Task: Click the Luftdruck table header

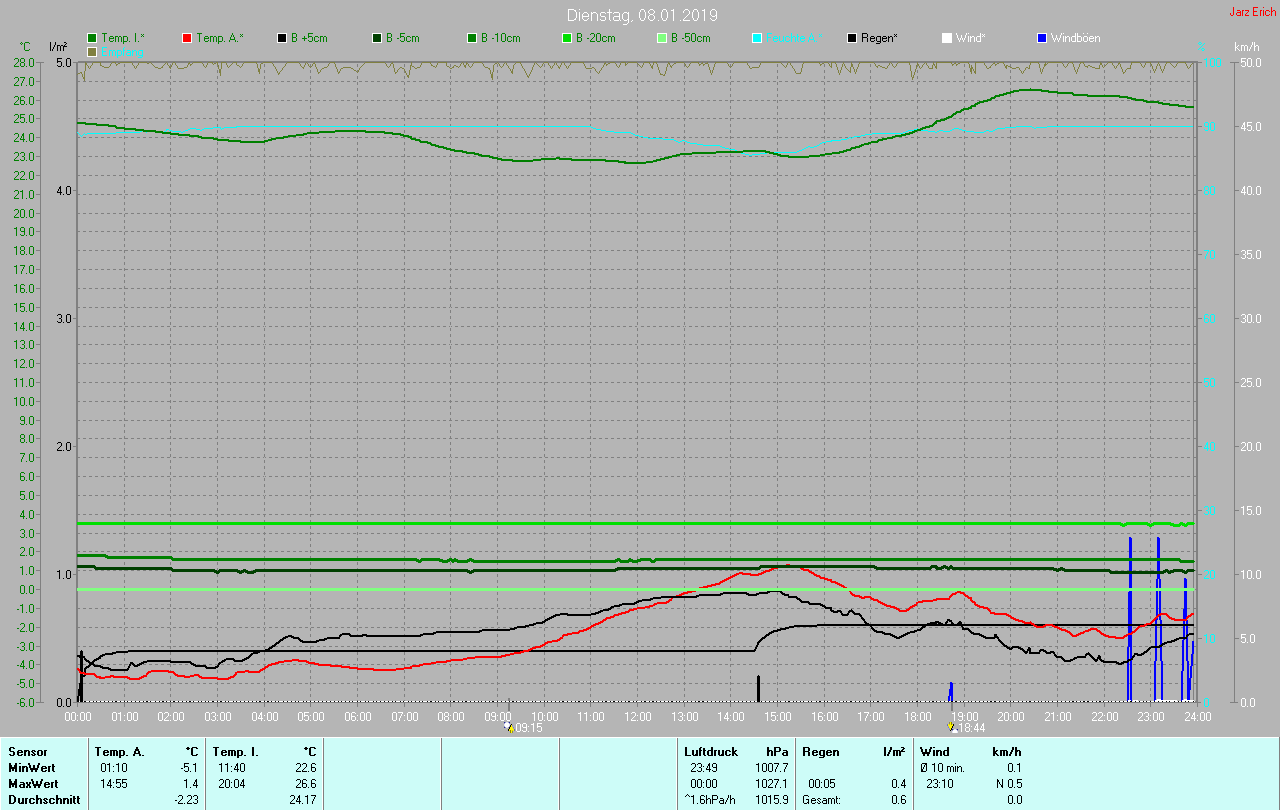Action: [x=711, y=751]
